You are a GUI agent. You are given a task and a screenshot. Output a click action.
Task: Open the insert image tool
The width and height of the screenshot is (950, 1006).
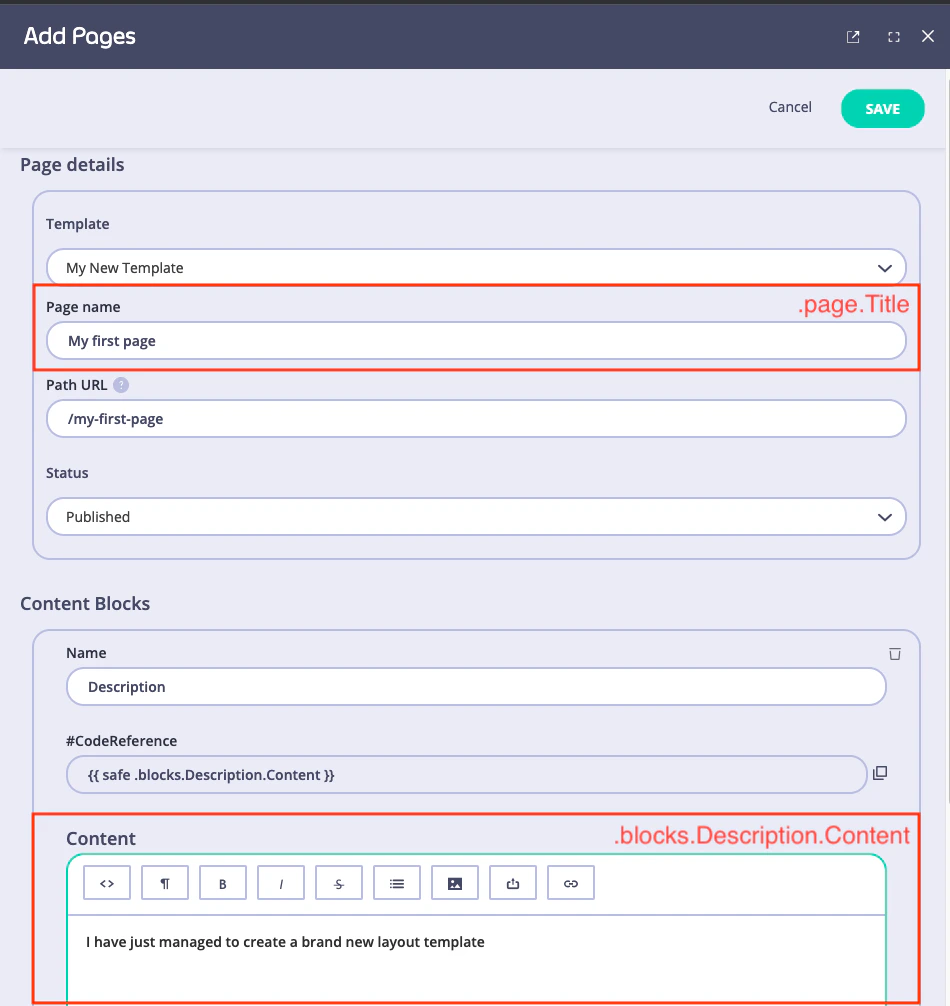coord(454,882)
